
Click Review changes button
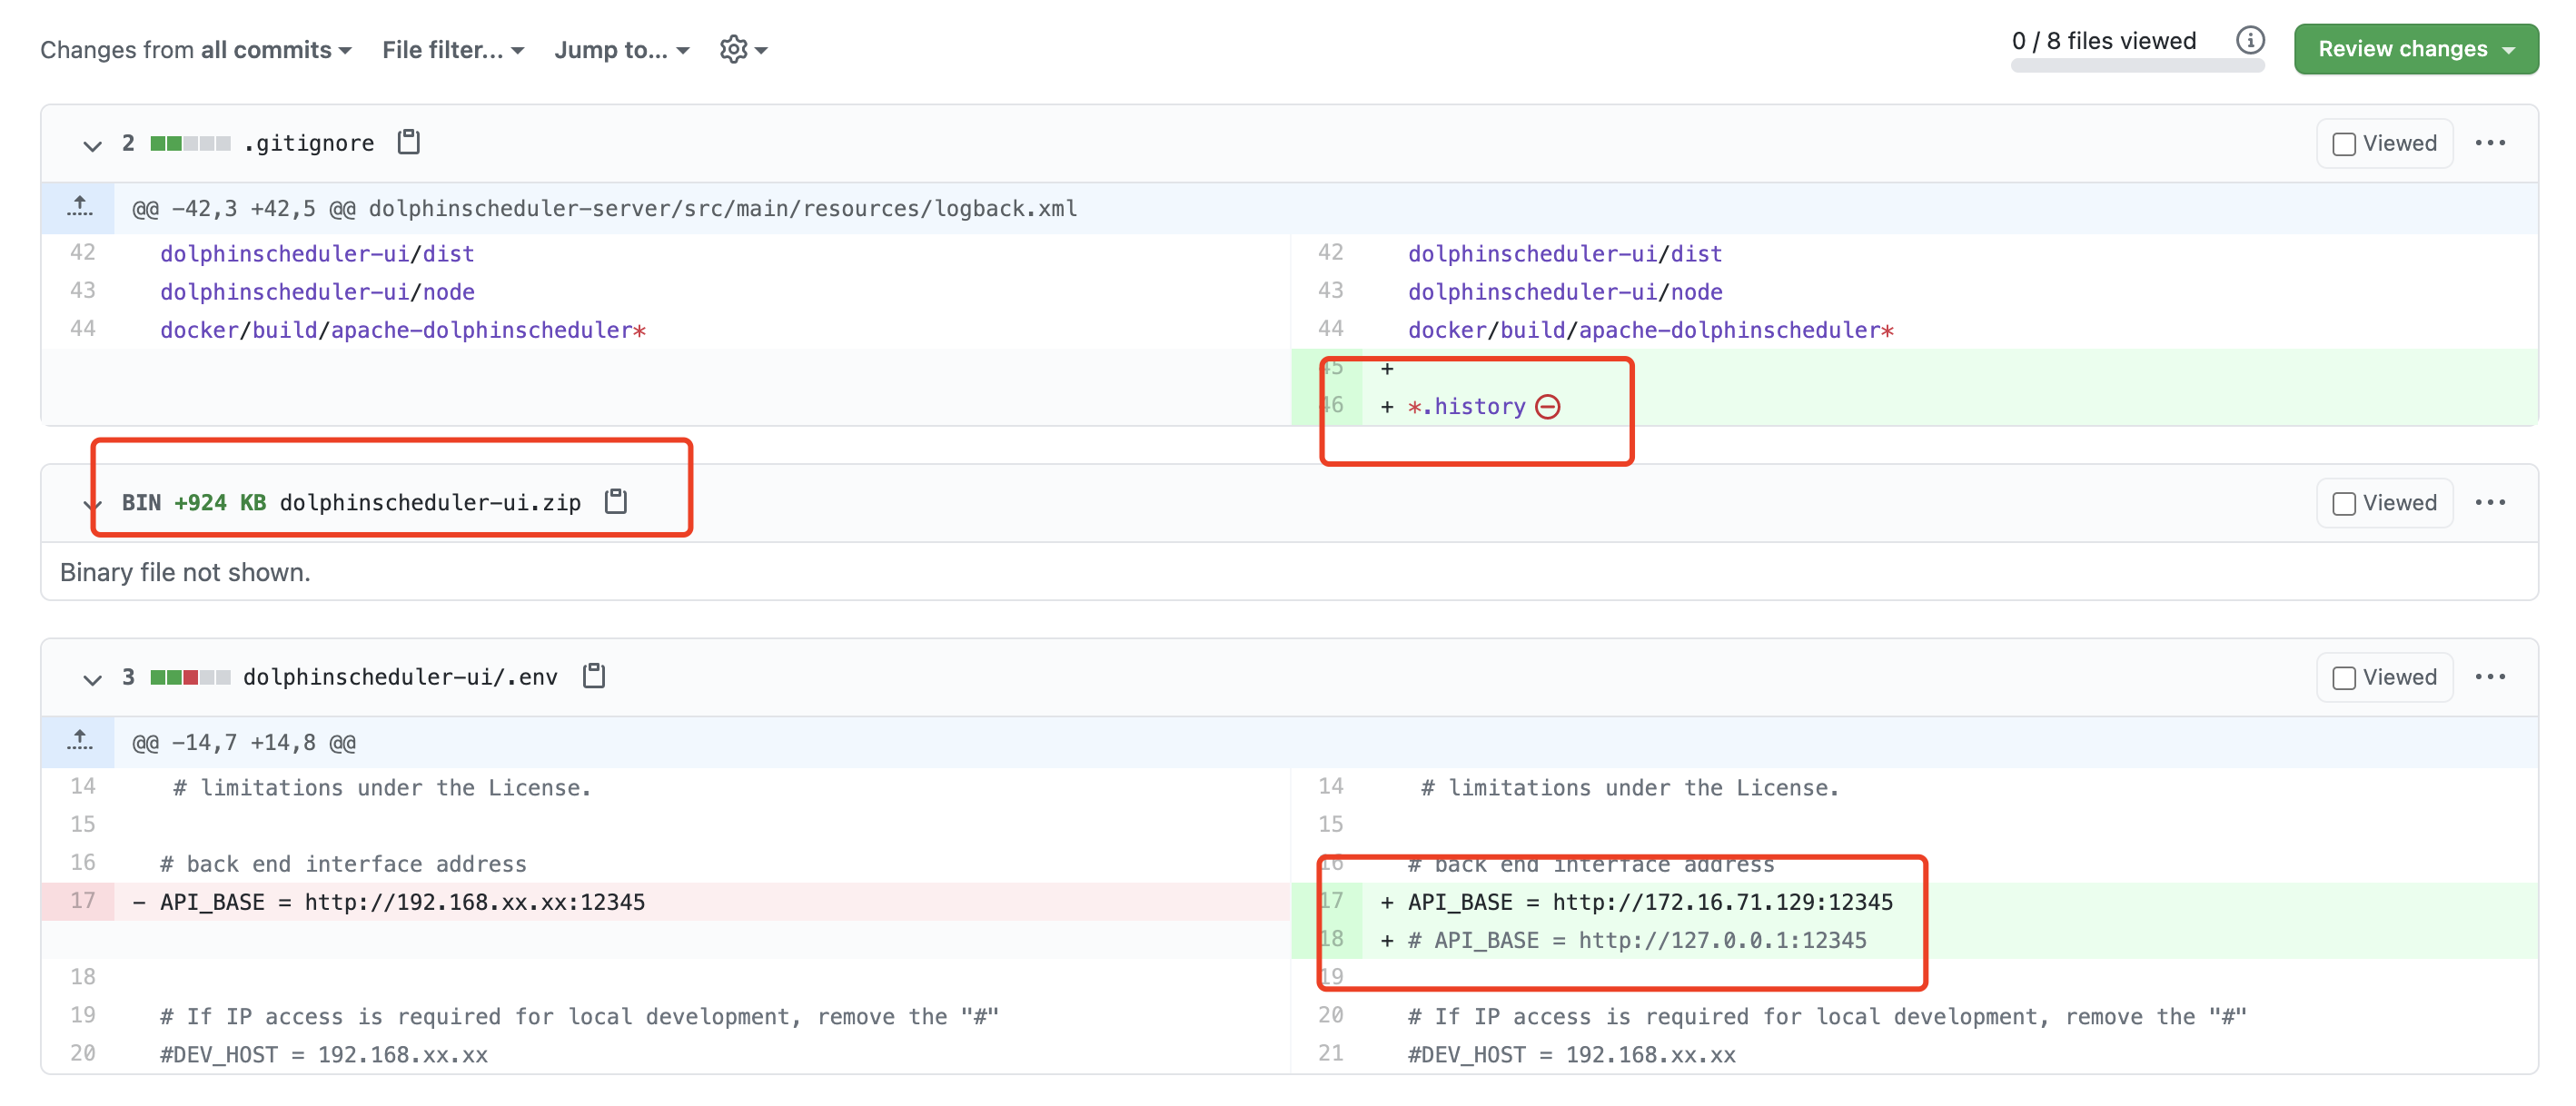[x=2415, y=49]
